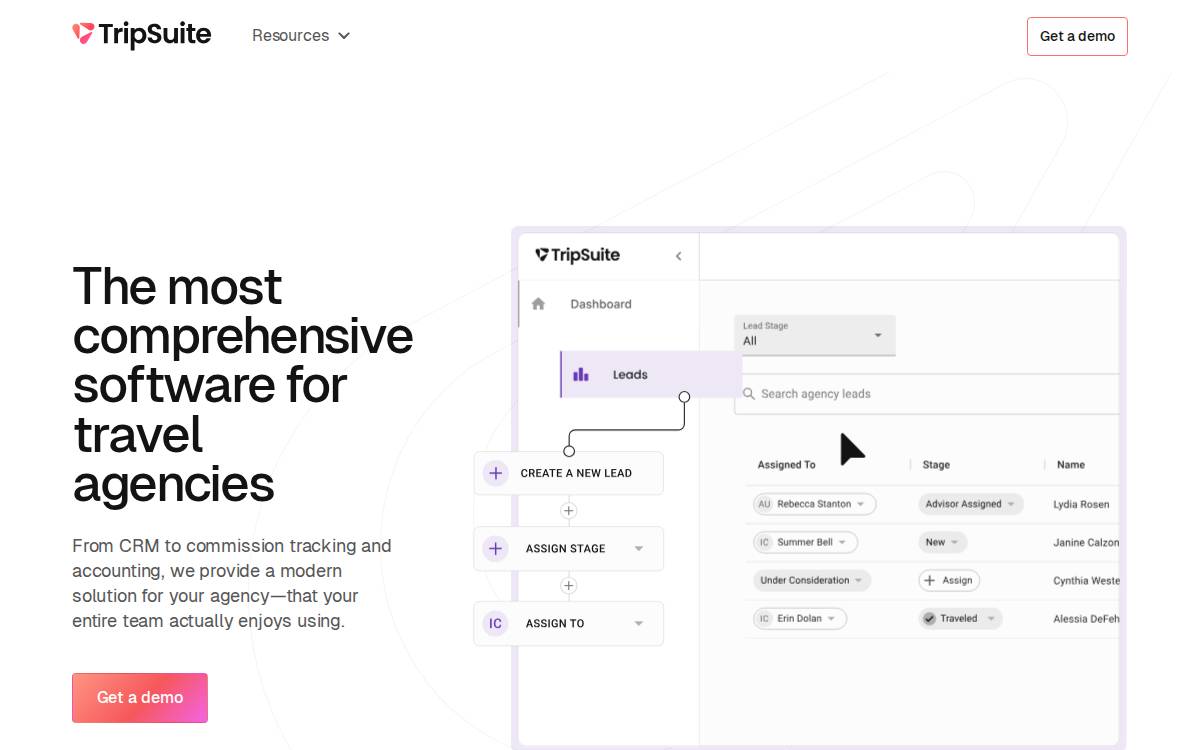Open the Advisor Assigned stage dropdown
This screenshot has height=750, width=1200.
[970, 504]
